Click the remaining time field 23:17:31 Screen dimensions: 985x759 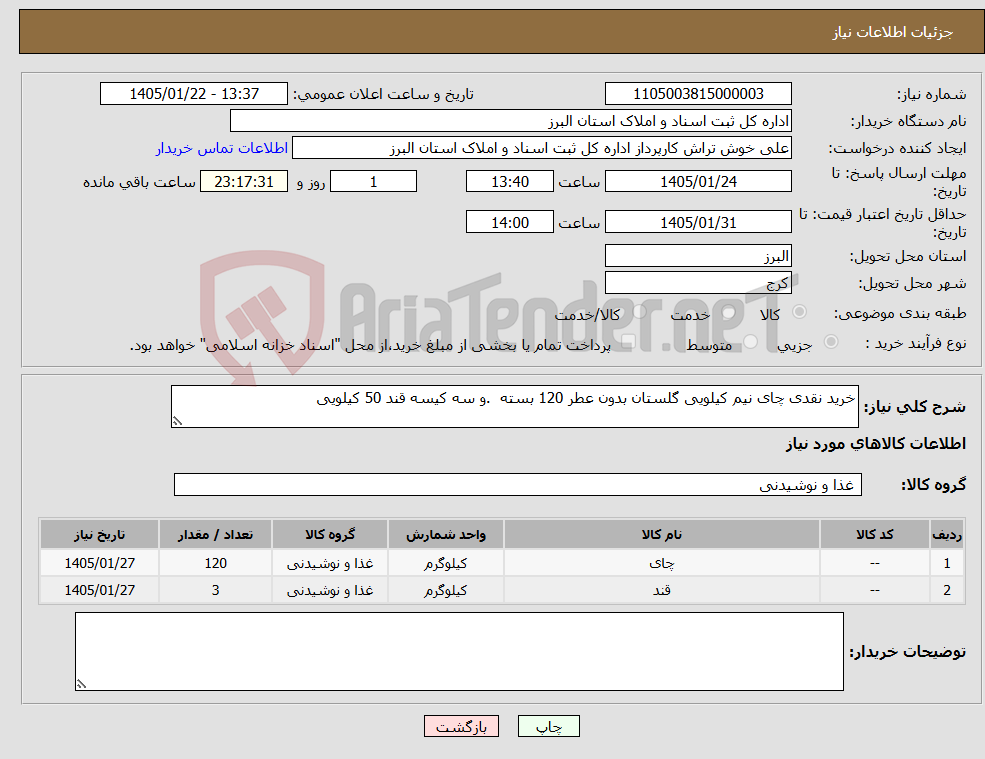click(244, 182)
